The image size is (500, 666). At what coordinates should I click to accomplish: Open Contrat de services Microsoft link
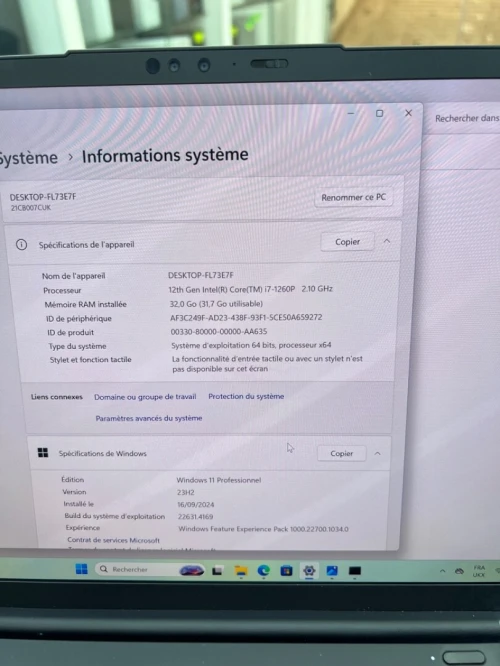pos(113,540)
